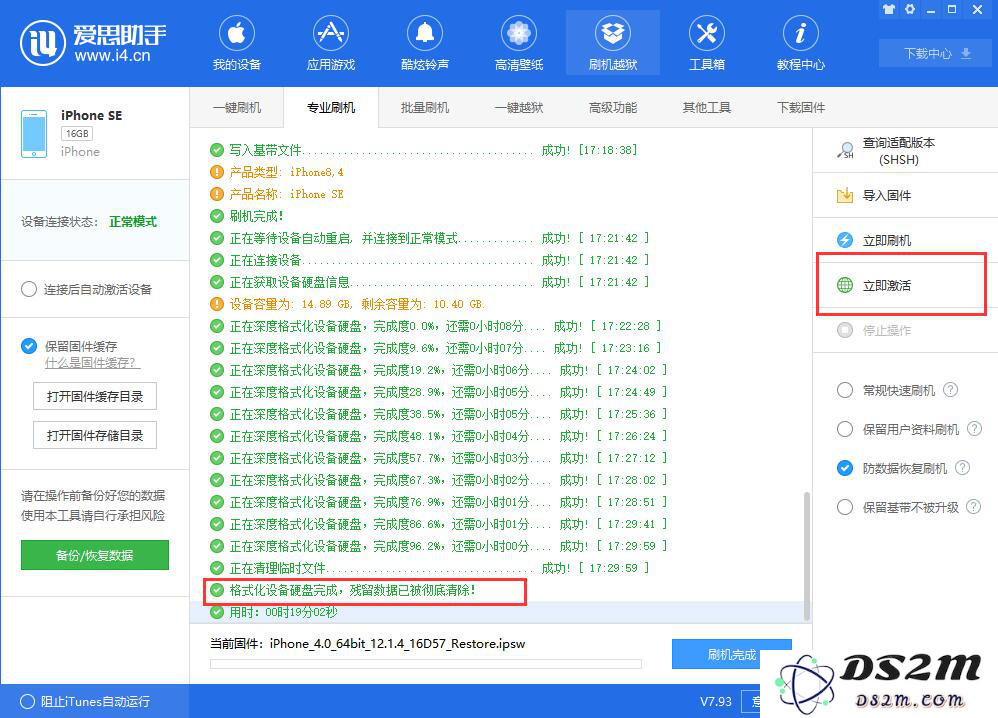
Task: Click 立即激活 globe icon
Action: click(845, 285)
